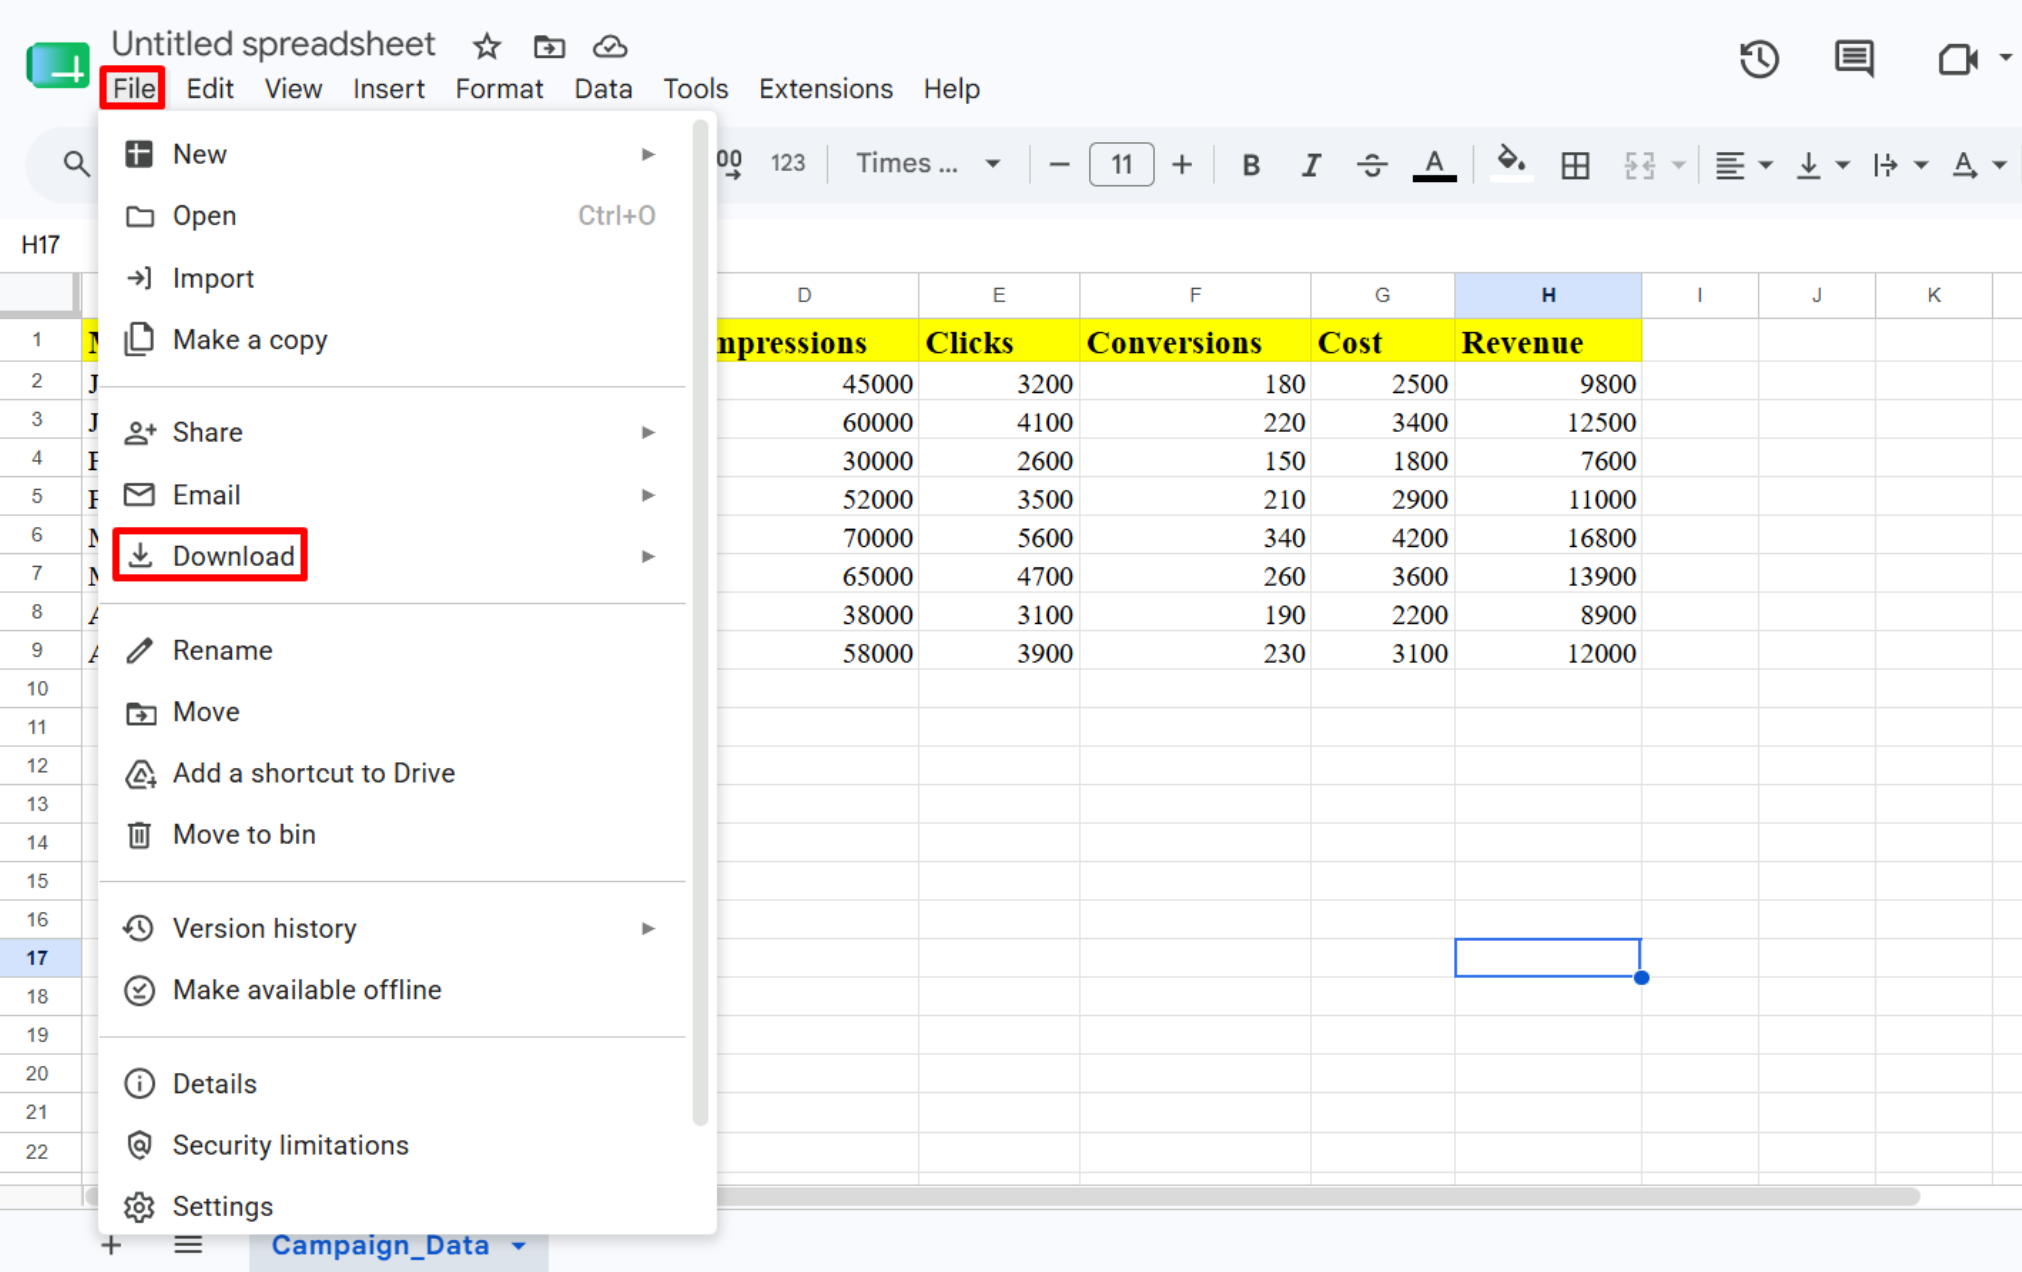
Task: Click the spreadsheet title Untitled spreadsheet
Action: coord(273,44)
